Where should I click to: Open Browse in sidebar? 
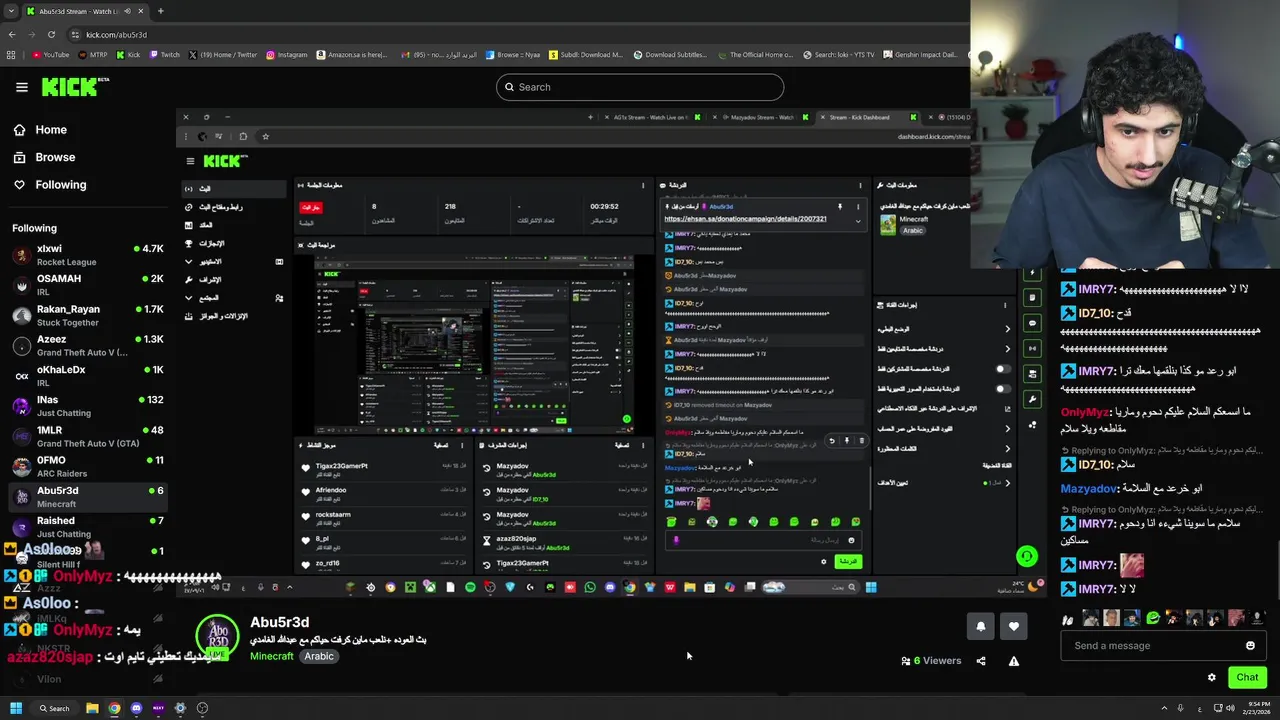pos(55,157)
